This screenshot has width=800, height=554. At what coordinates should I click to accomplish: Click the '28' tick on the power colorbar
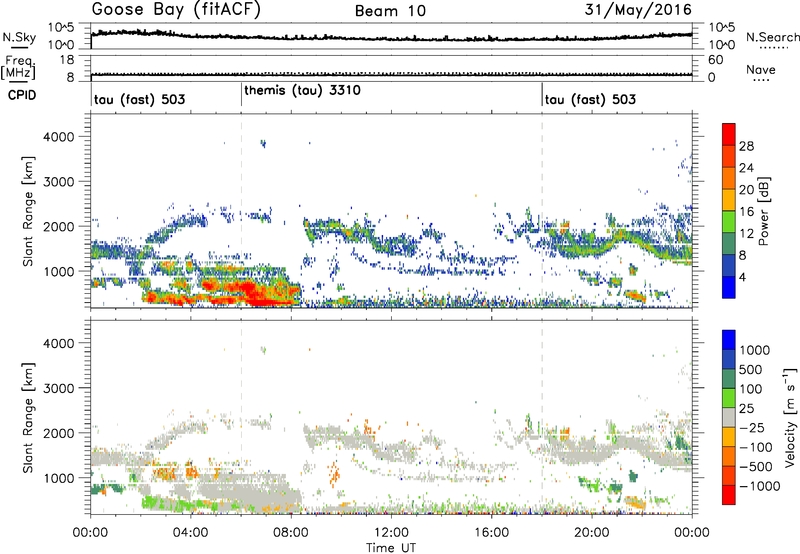coord(746,146)
